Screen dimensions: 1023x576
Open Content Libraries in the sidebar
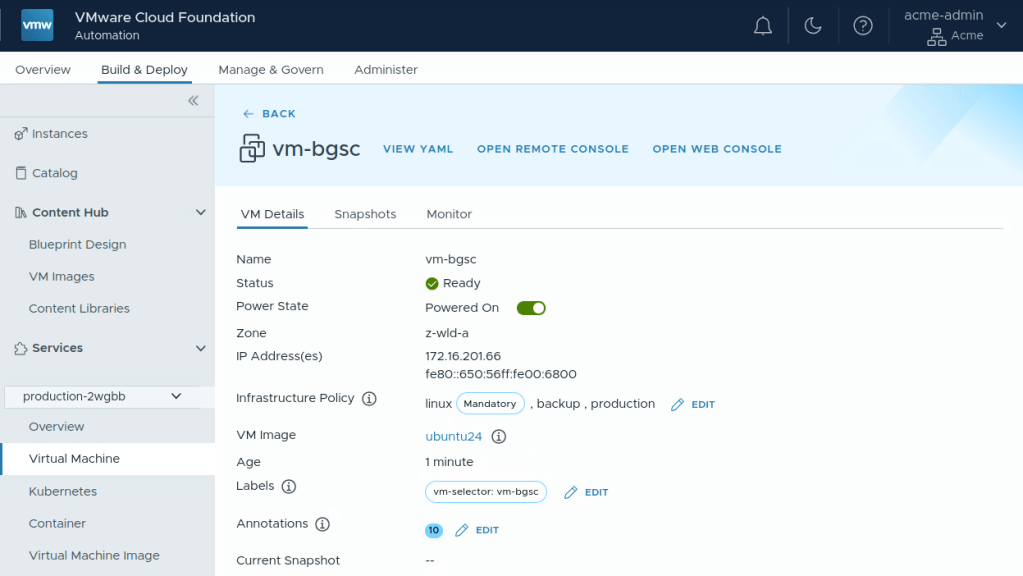(x=79, y=309)
